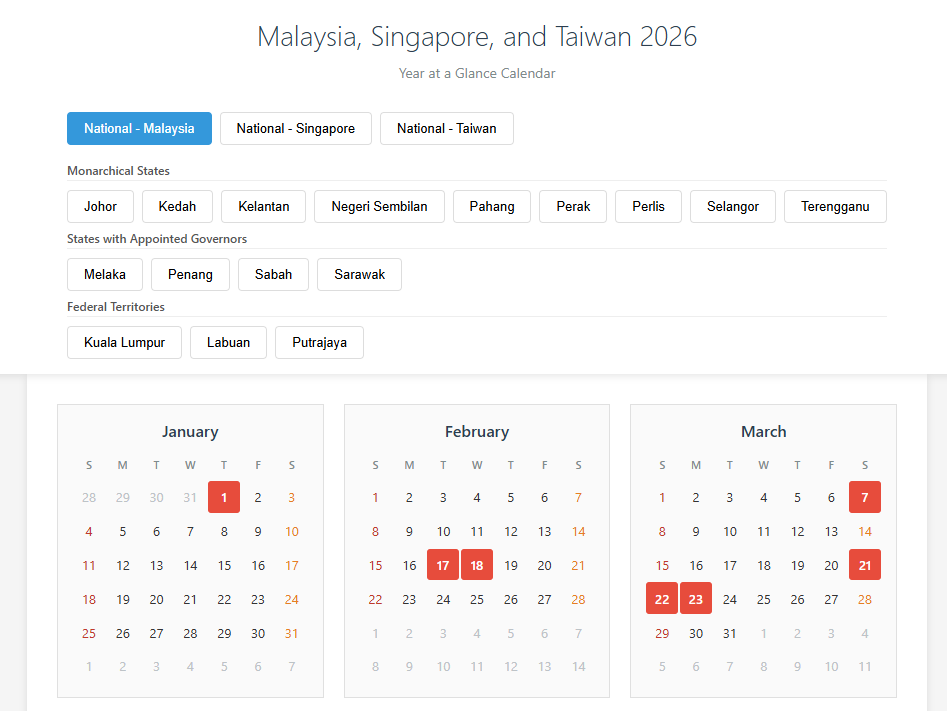Viewport: 947px width, 711px height.
Task: Select the Kelantan button
Action: pos(263,206)
